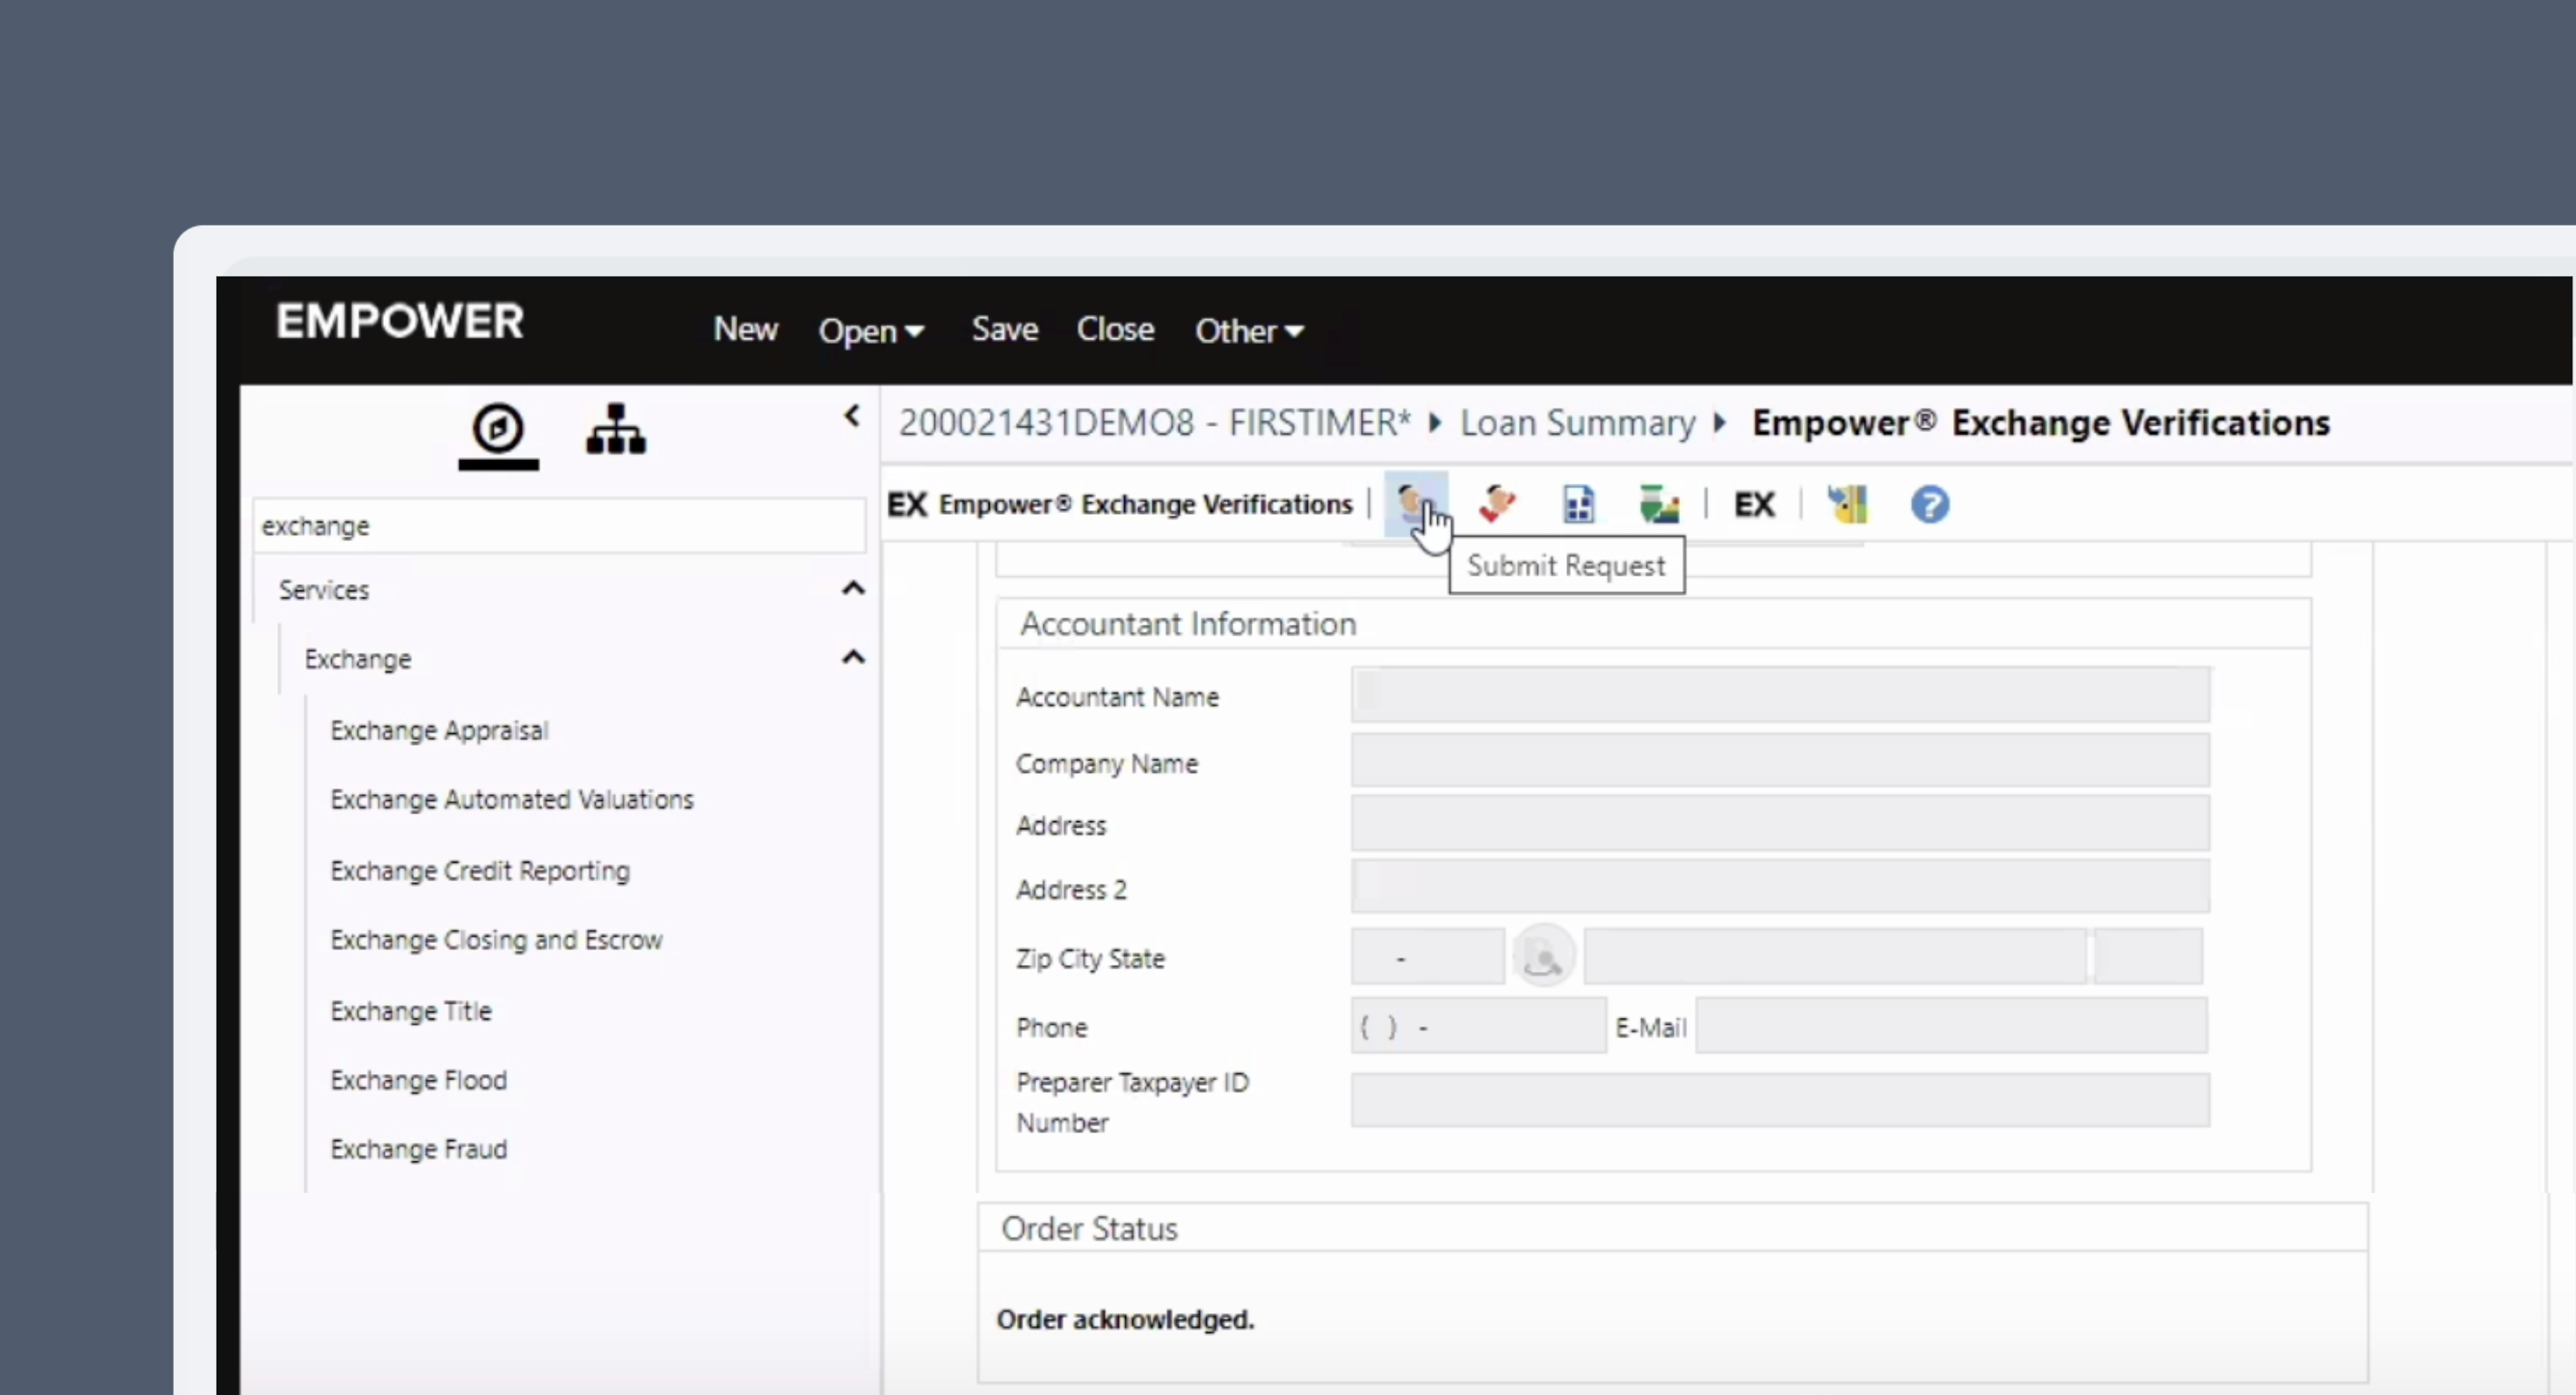Open the Open dropdown menu
Image resolution: width=2576 pixels, height=1395 pixels.
tap(871, 330)
